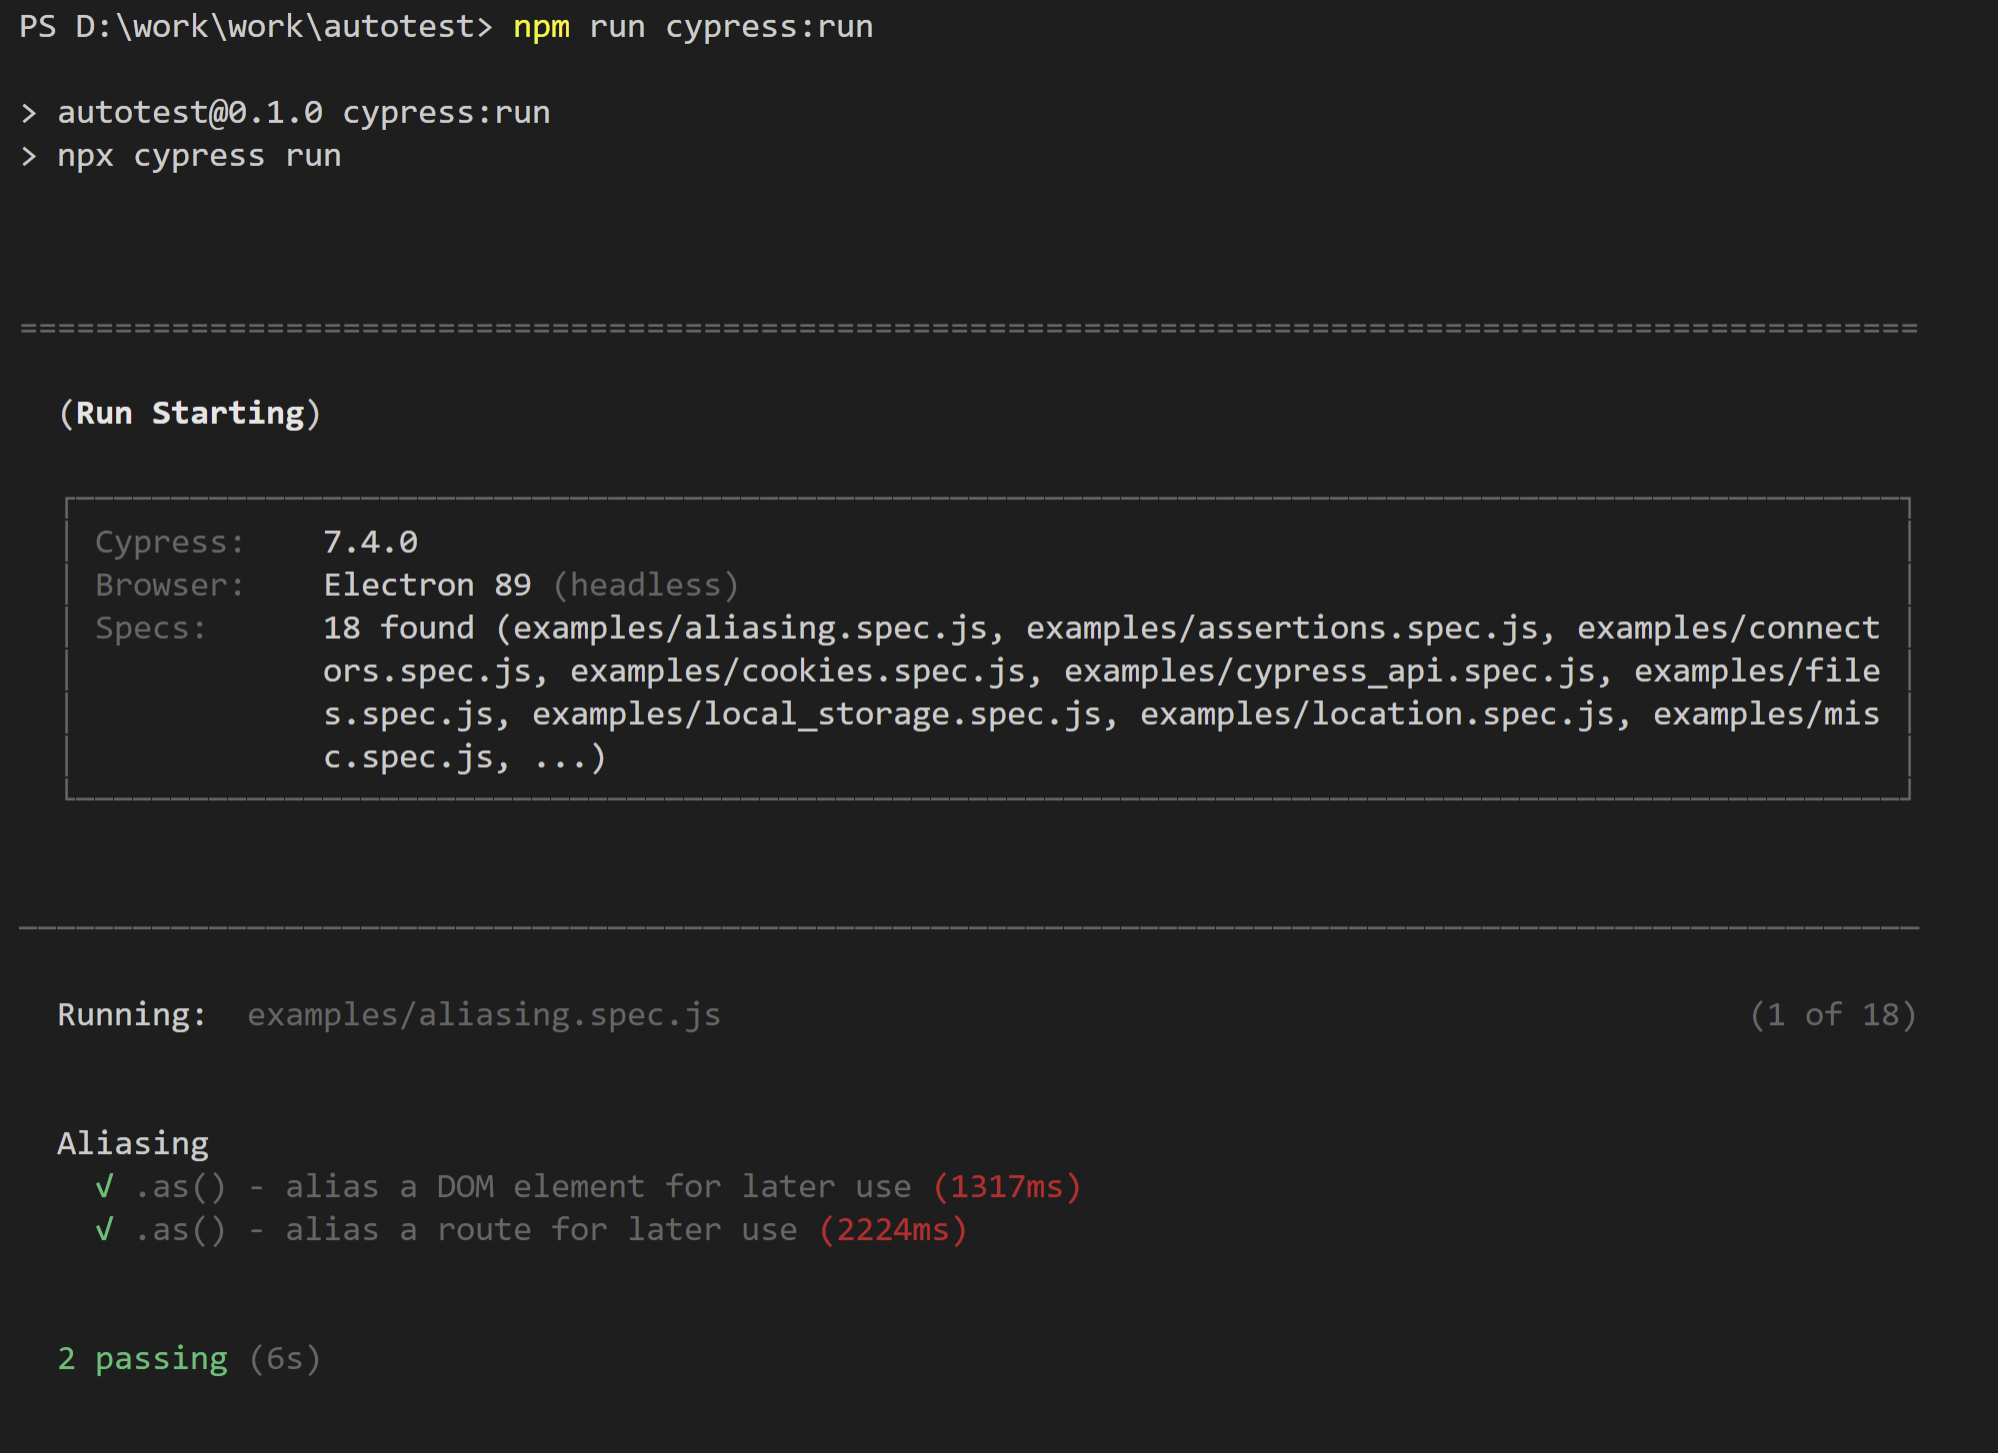This screenshot has width=1998, height=1453.
Task: Click the arrow before npx cypress run
Action: [x=29, y=156]
